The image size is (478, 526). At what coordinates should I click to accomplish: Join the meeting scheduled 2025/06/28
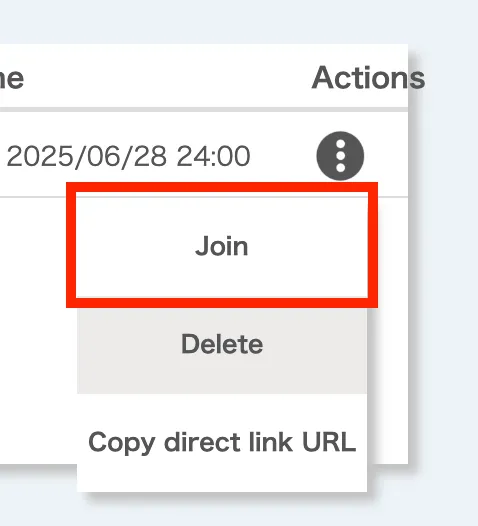click(x=222, y=246)
